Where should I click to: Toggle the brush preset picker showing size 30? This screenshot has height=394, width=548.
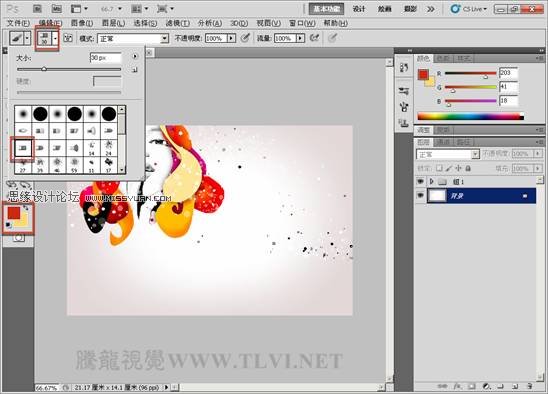pyautogui.click(x=48, y=38)
